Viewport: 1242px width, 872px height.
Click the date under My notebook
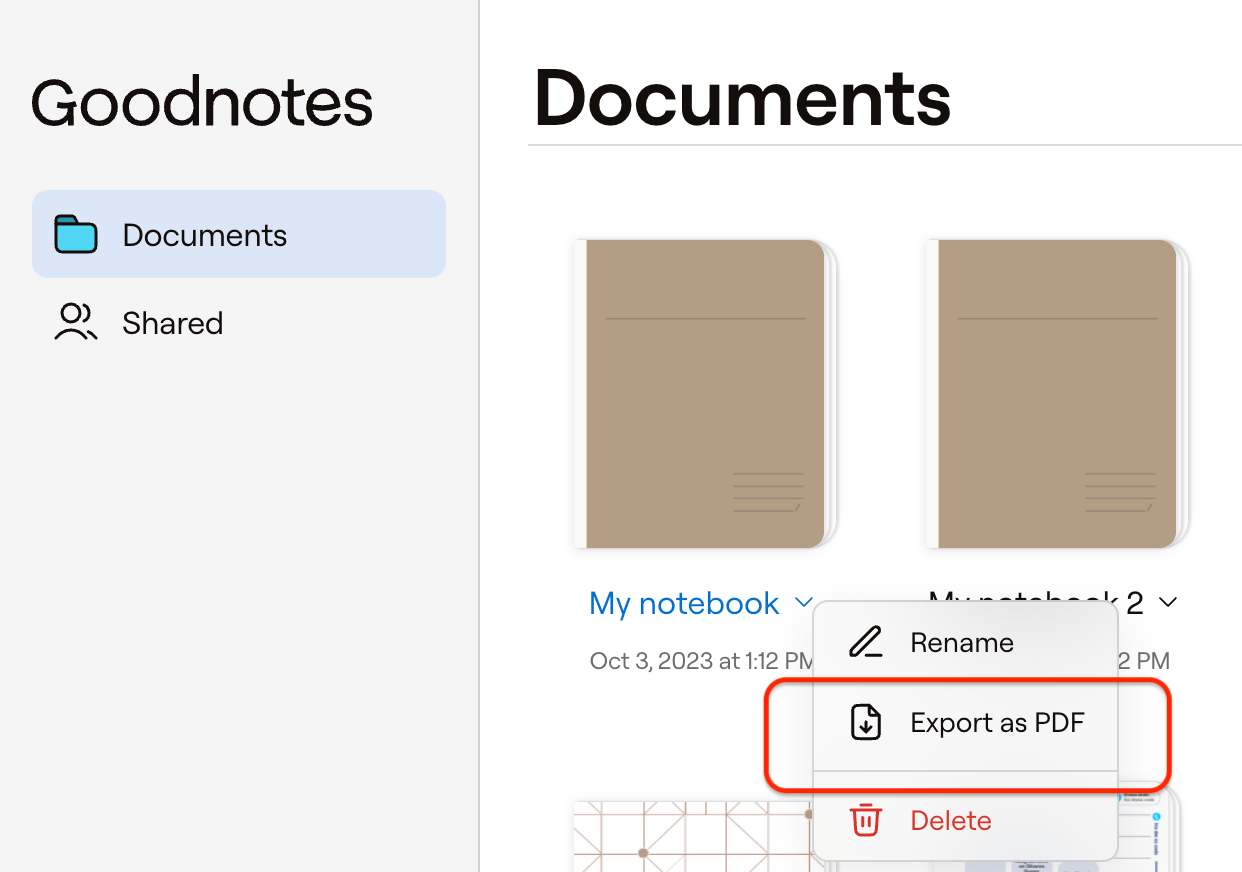[x=701, y=660]
